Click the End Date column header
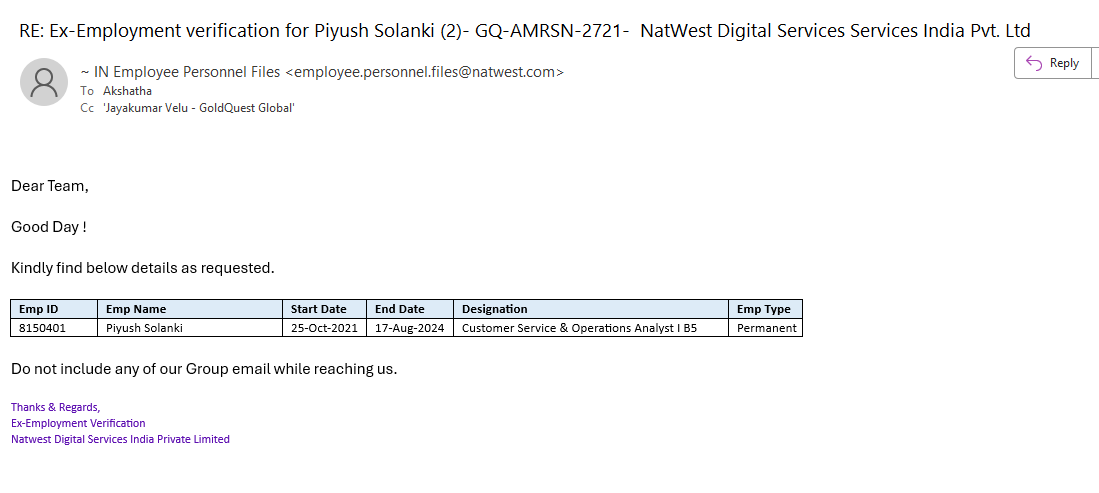The image size is (1099, 493). (399, 309)
